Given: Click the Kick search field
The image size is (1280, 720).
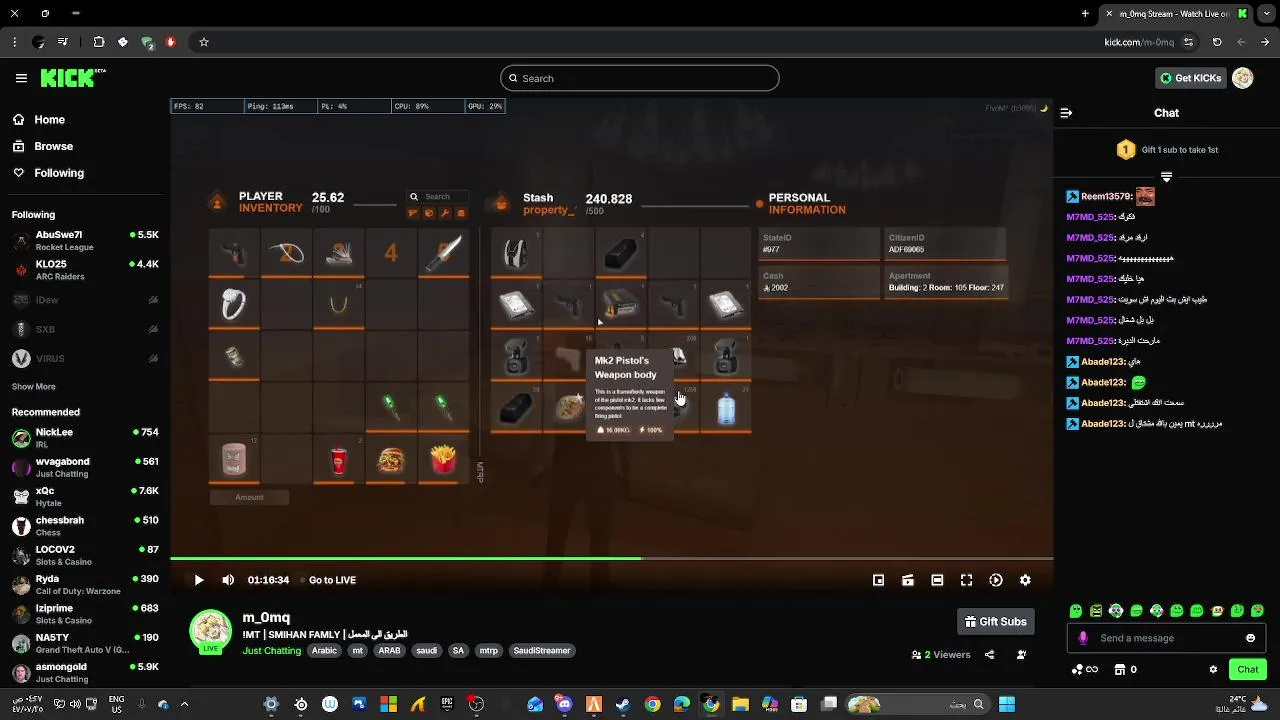Looking at the screenshot, I should (x=640, y=78).
